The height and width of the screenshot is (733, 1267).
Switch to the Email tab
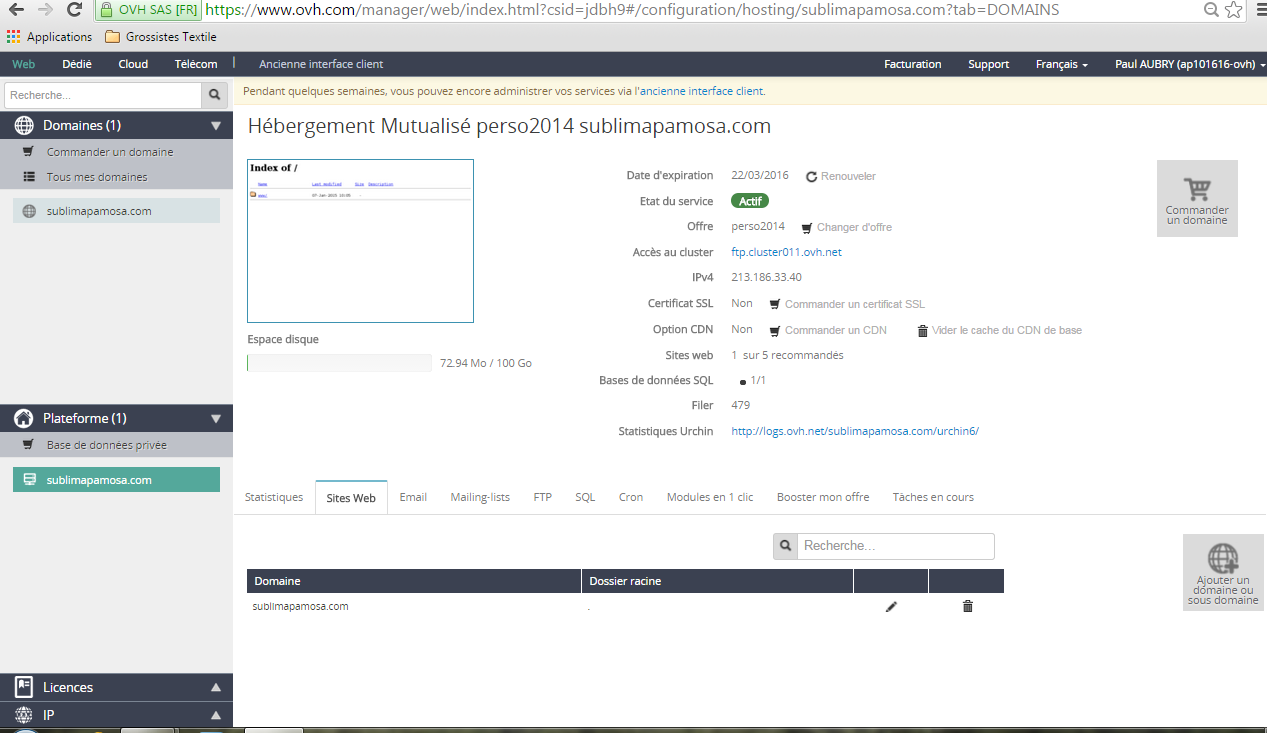tap(413, 497)
